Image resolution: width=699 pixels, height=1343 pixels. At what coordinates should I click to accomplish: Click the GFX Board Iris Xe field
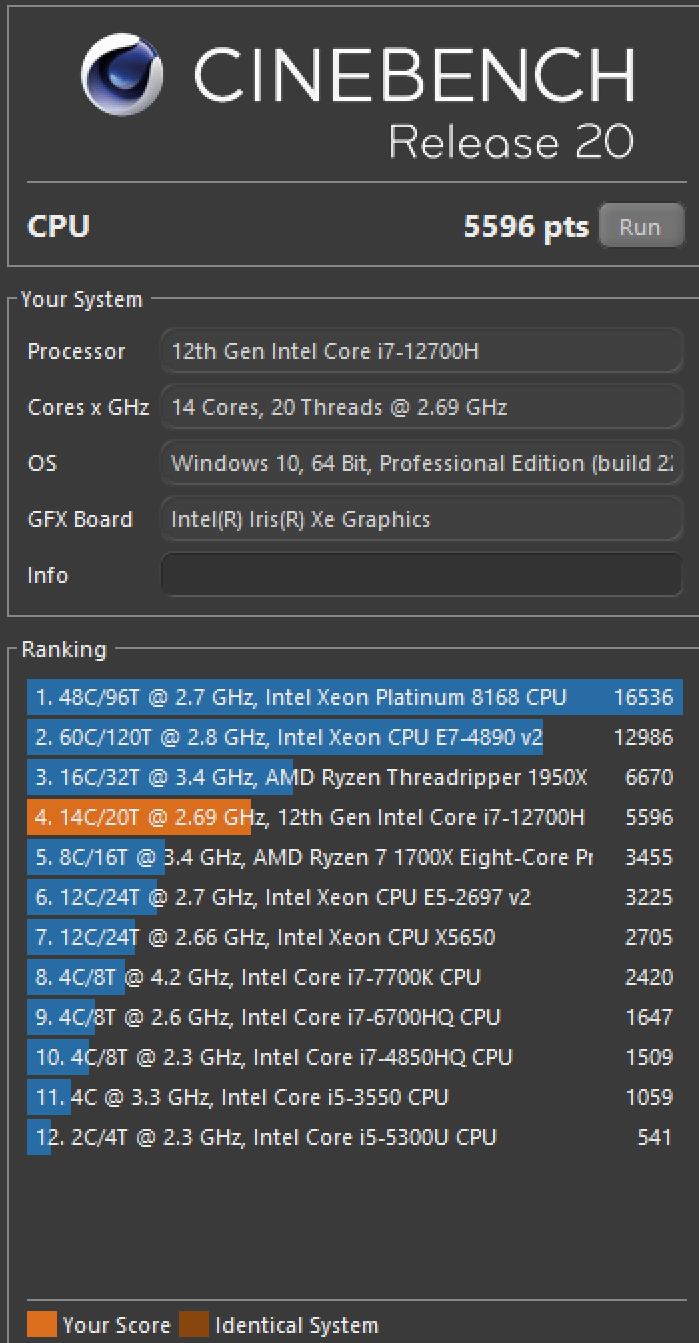point(421,520)
